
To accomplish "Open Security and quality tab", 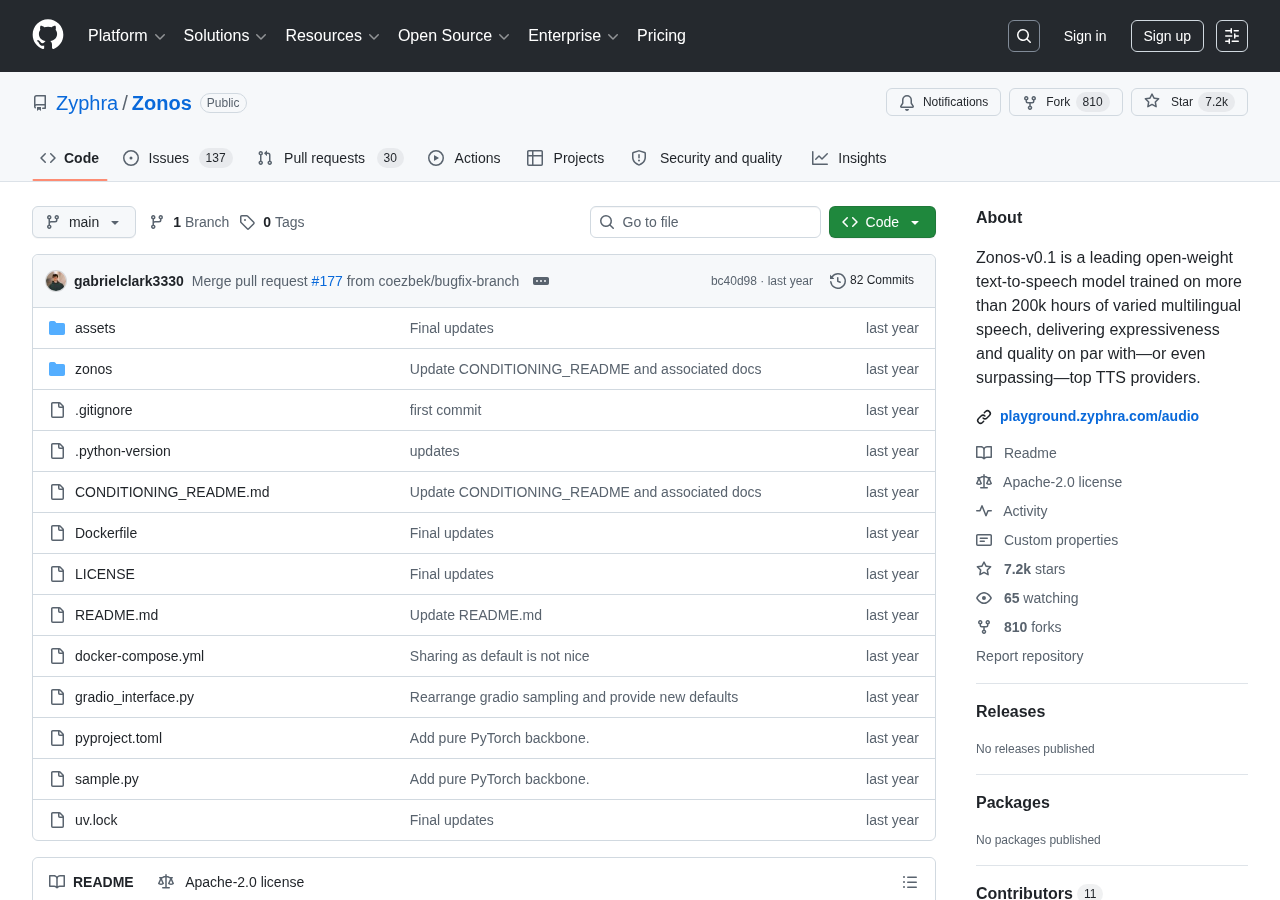I will point(707,158).
